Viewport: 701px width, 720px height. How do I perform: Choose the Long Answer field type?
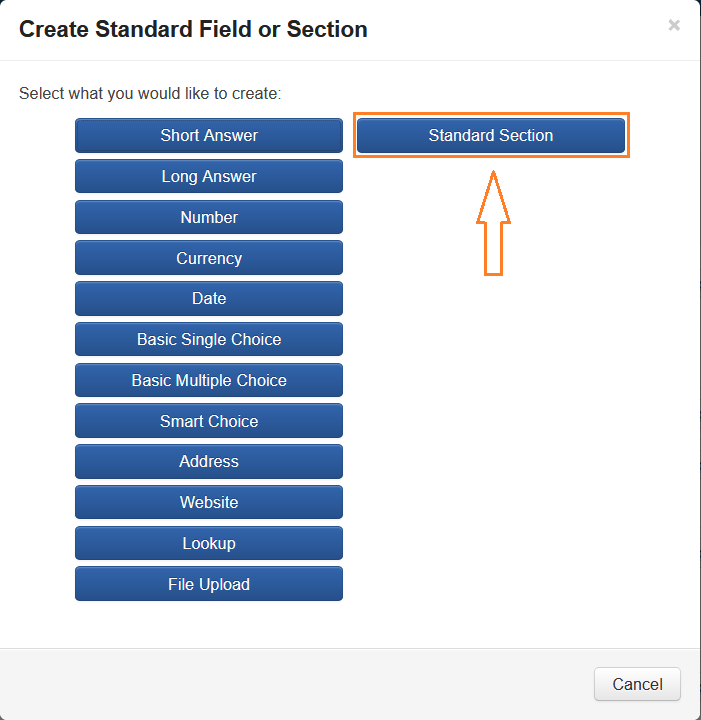click(209, 177)
